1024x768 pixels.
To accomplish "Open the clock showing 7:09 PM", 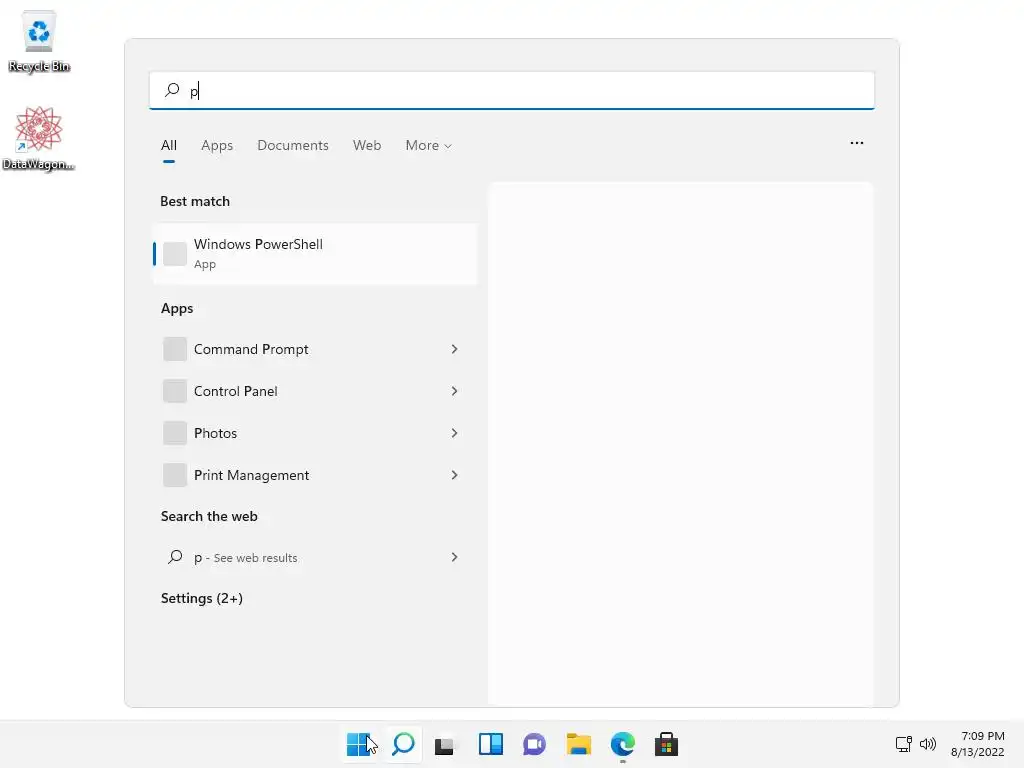I will pos(983,736).
